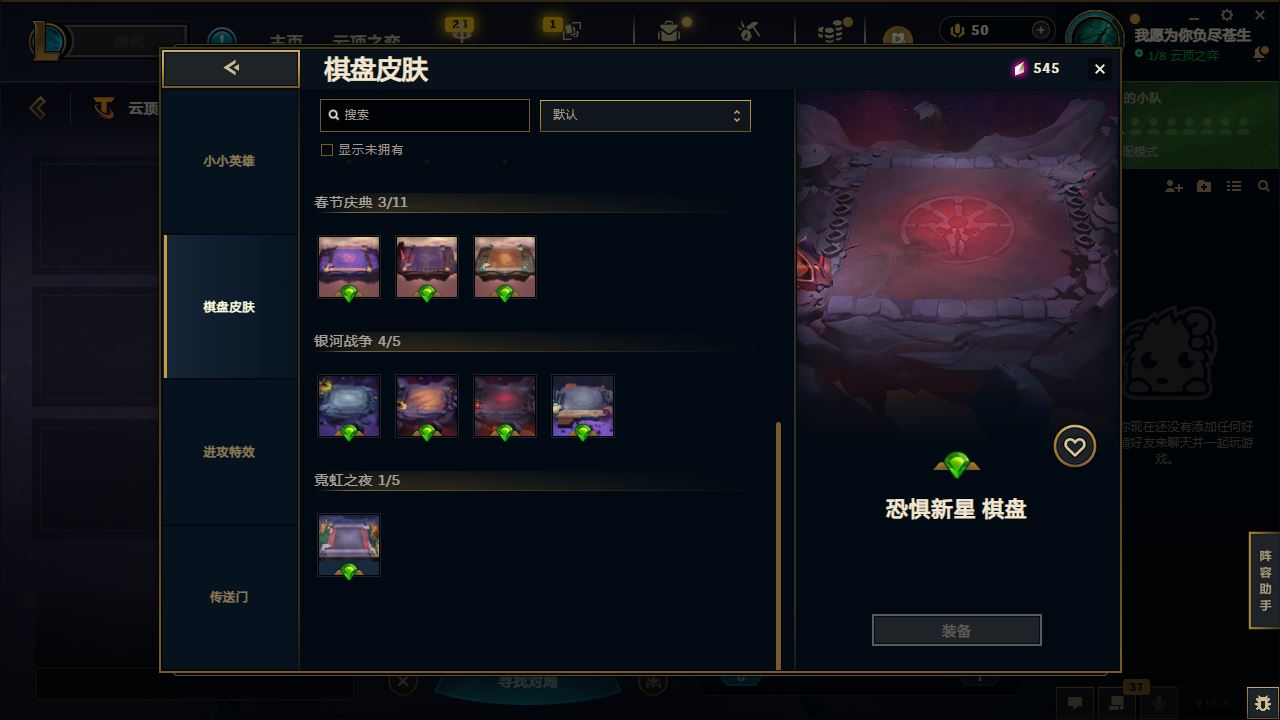The width and height of the screenshot is (1280, 720).
Task: Select the 传送门 tab
Action: (x=229, y=597)
